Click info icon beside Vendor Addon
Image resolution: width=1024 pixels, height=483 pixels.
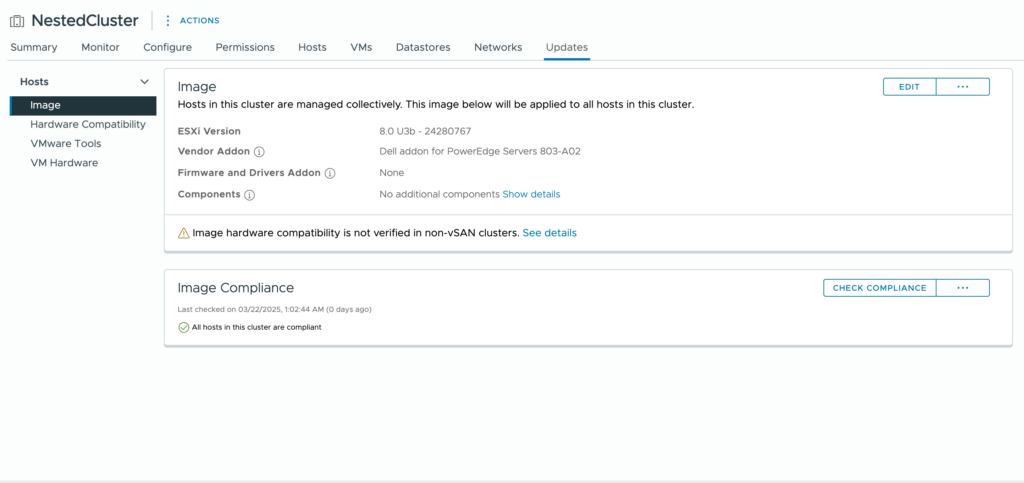coord(259,152)
